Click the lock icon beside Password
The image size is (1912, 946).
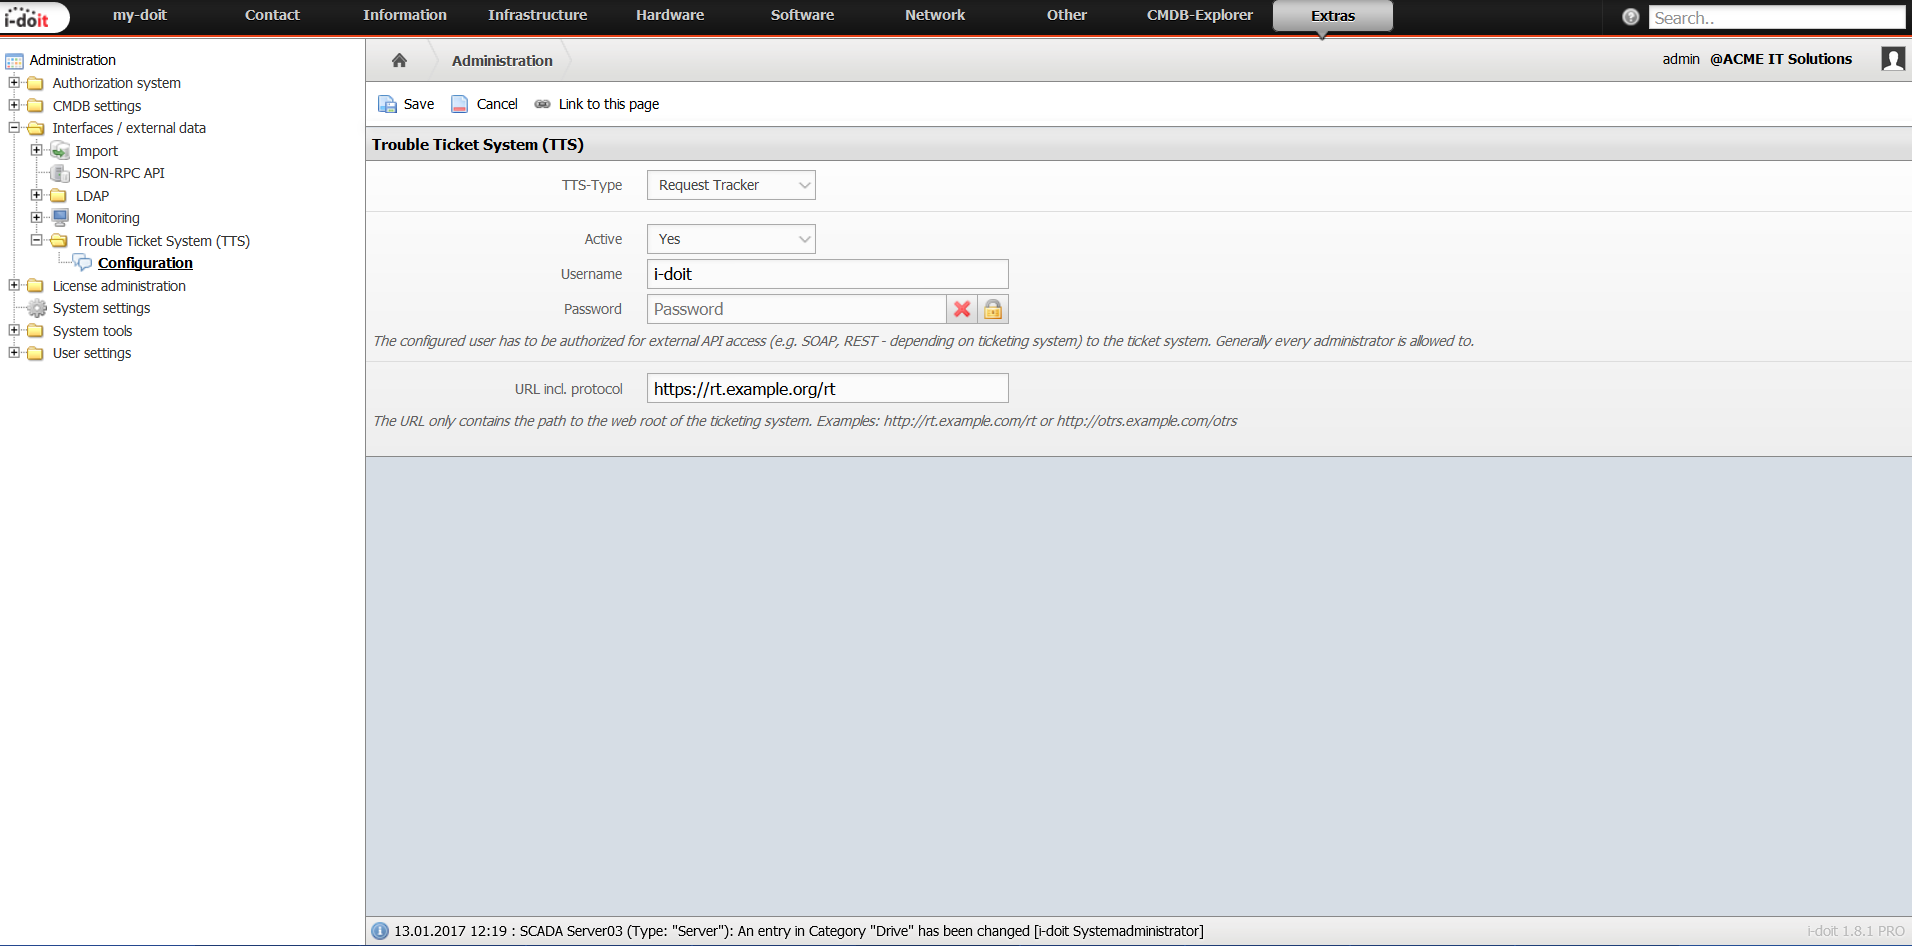(993, 309)
